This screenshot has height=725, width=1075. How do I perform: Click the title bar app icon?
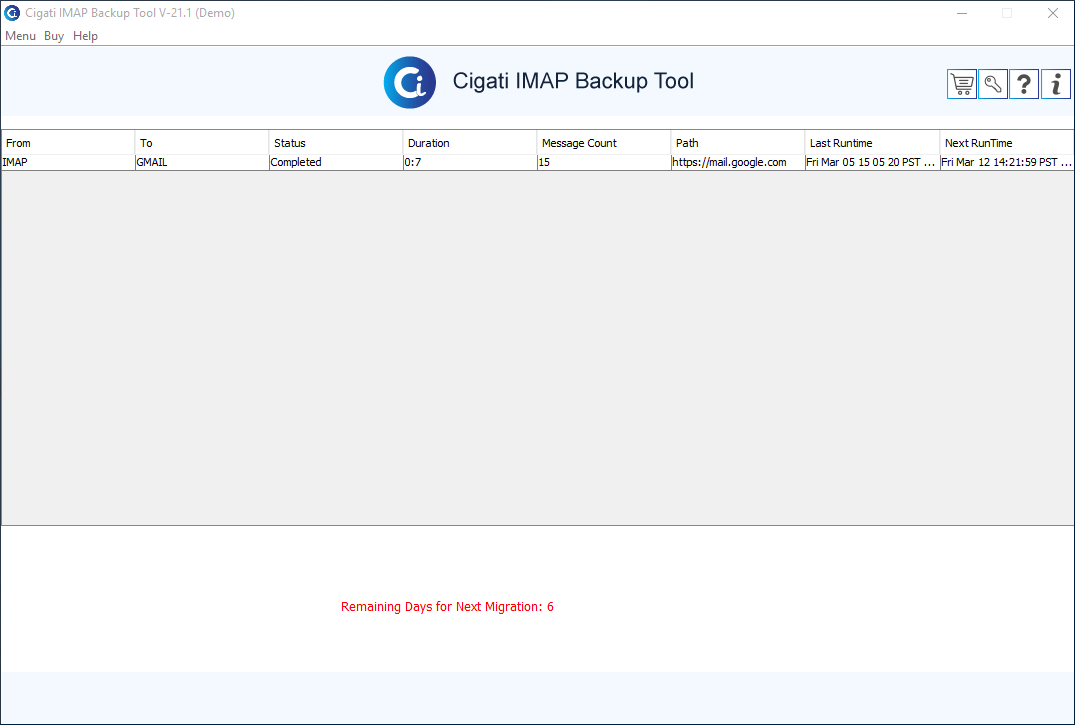(x=12, y=13)
